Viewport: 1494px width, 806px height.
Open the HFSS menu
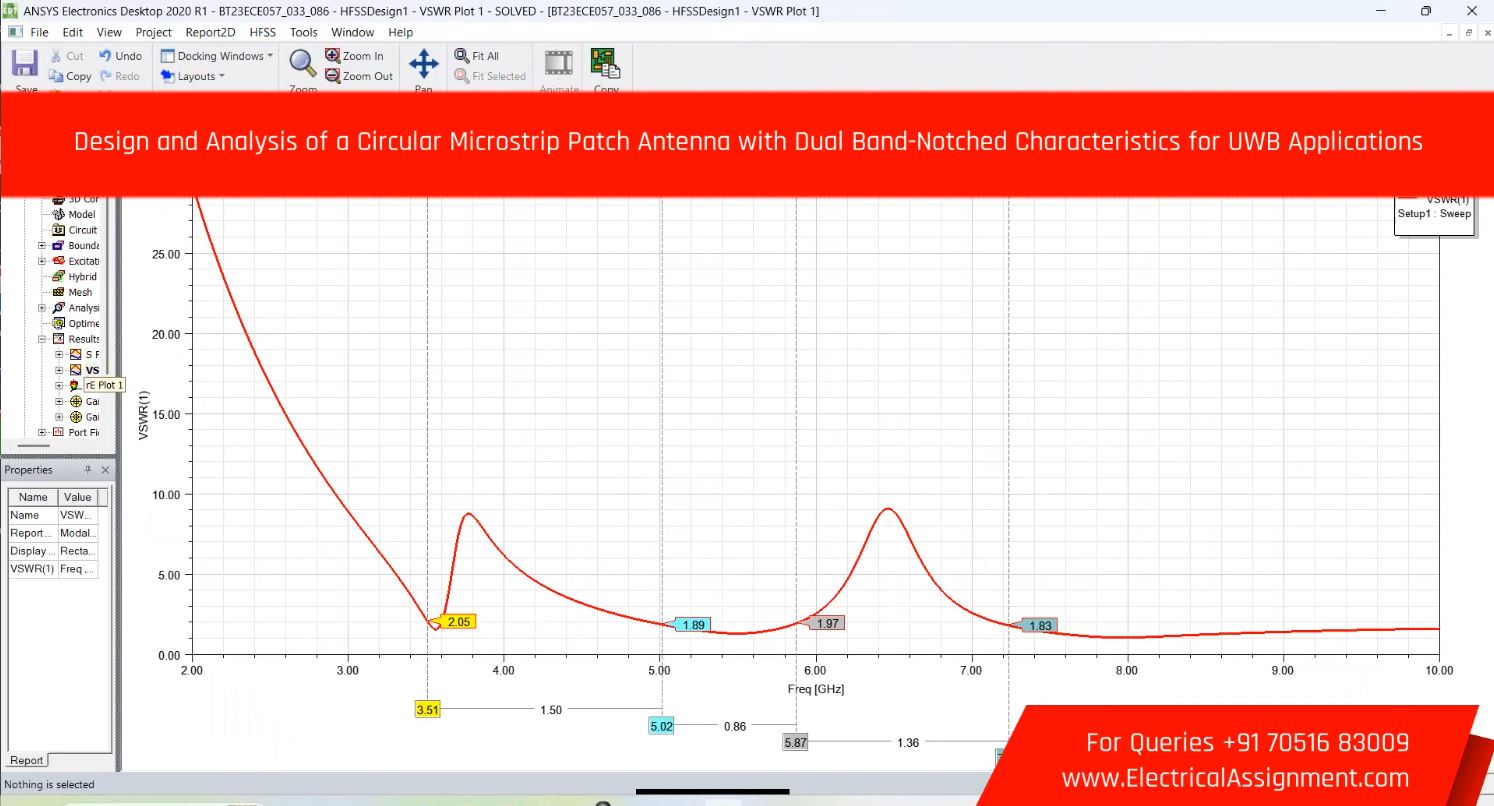(262, 32)
